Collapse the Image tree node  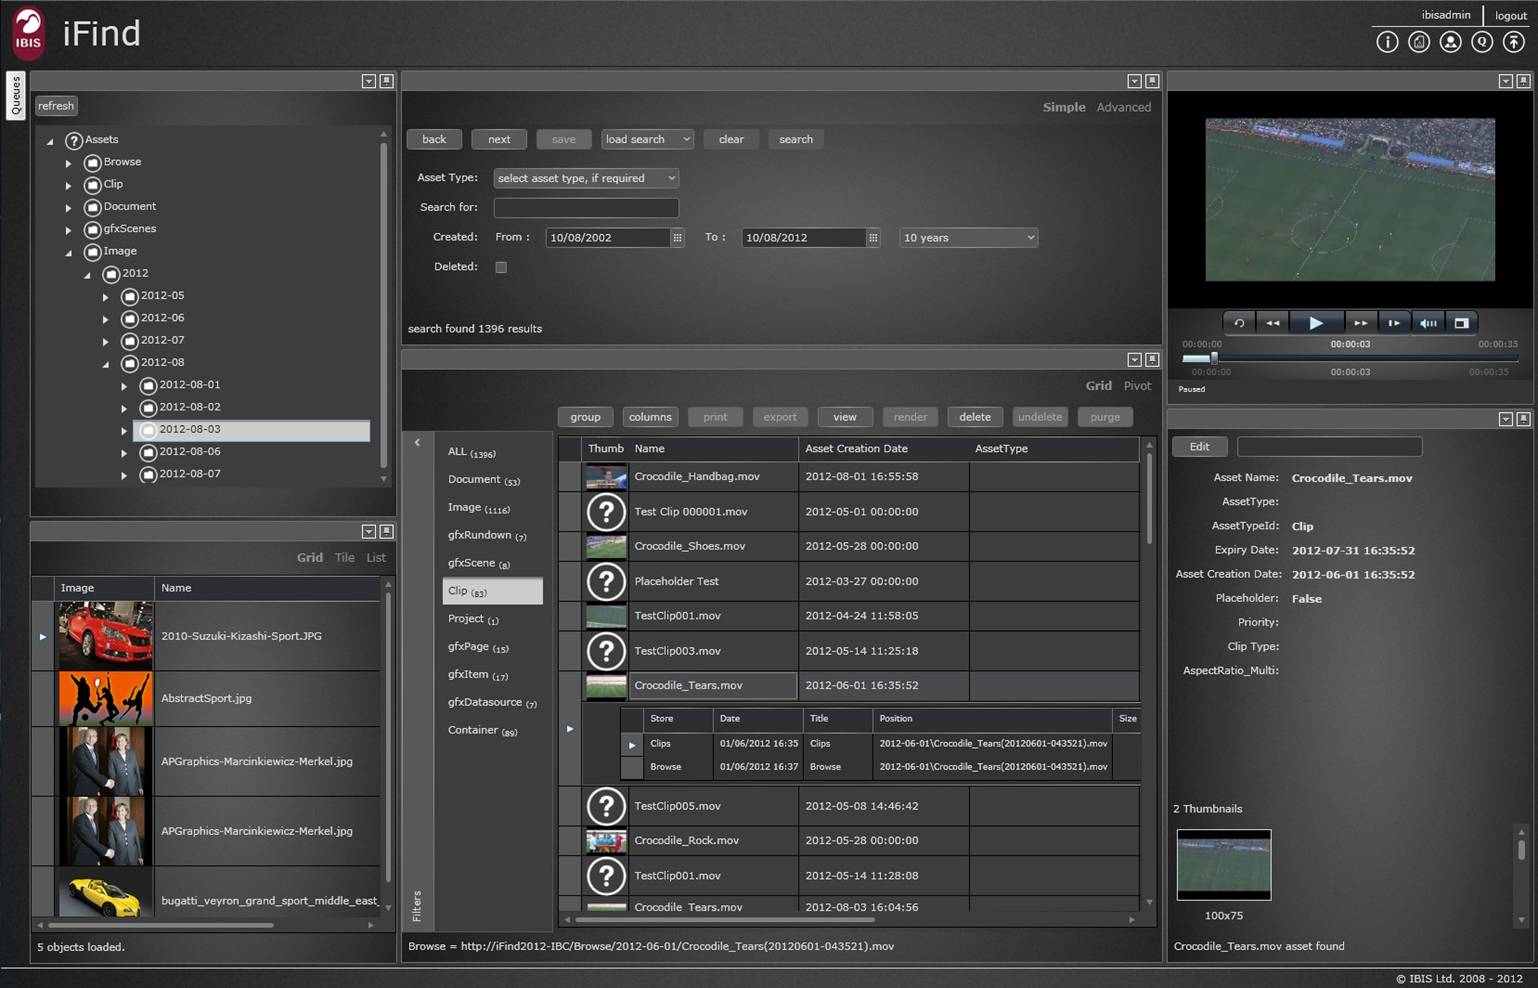coord(69,253)
